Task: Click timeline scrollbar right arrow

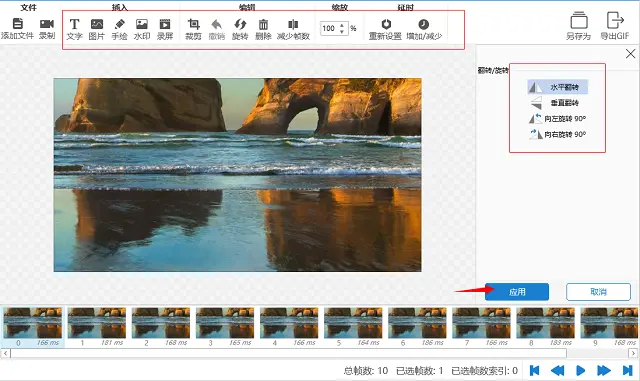Action: (633, 353)
